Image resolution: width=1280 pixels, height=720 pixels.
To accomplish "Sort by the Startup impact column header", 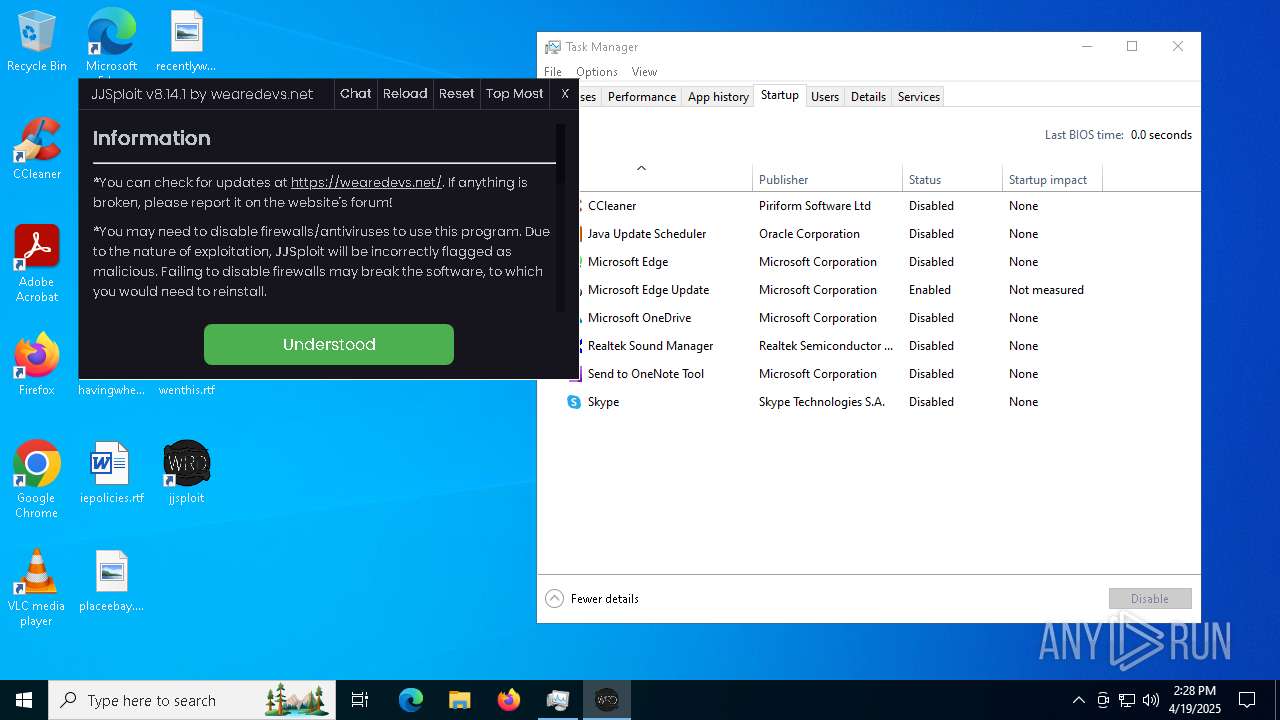I will (1052, 179).
